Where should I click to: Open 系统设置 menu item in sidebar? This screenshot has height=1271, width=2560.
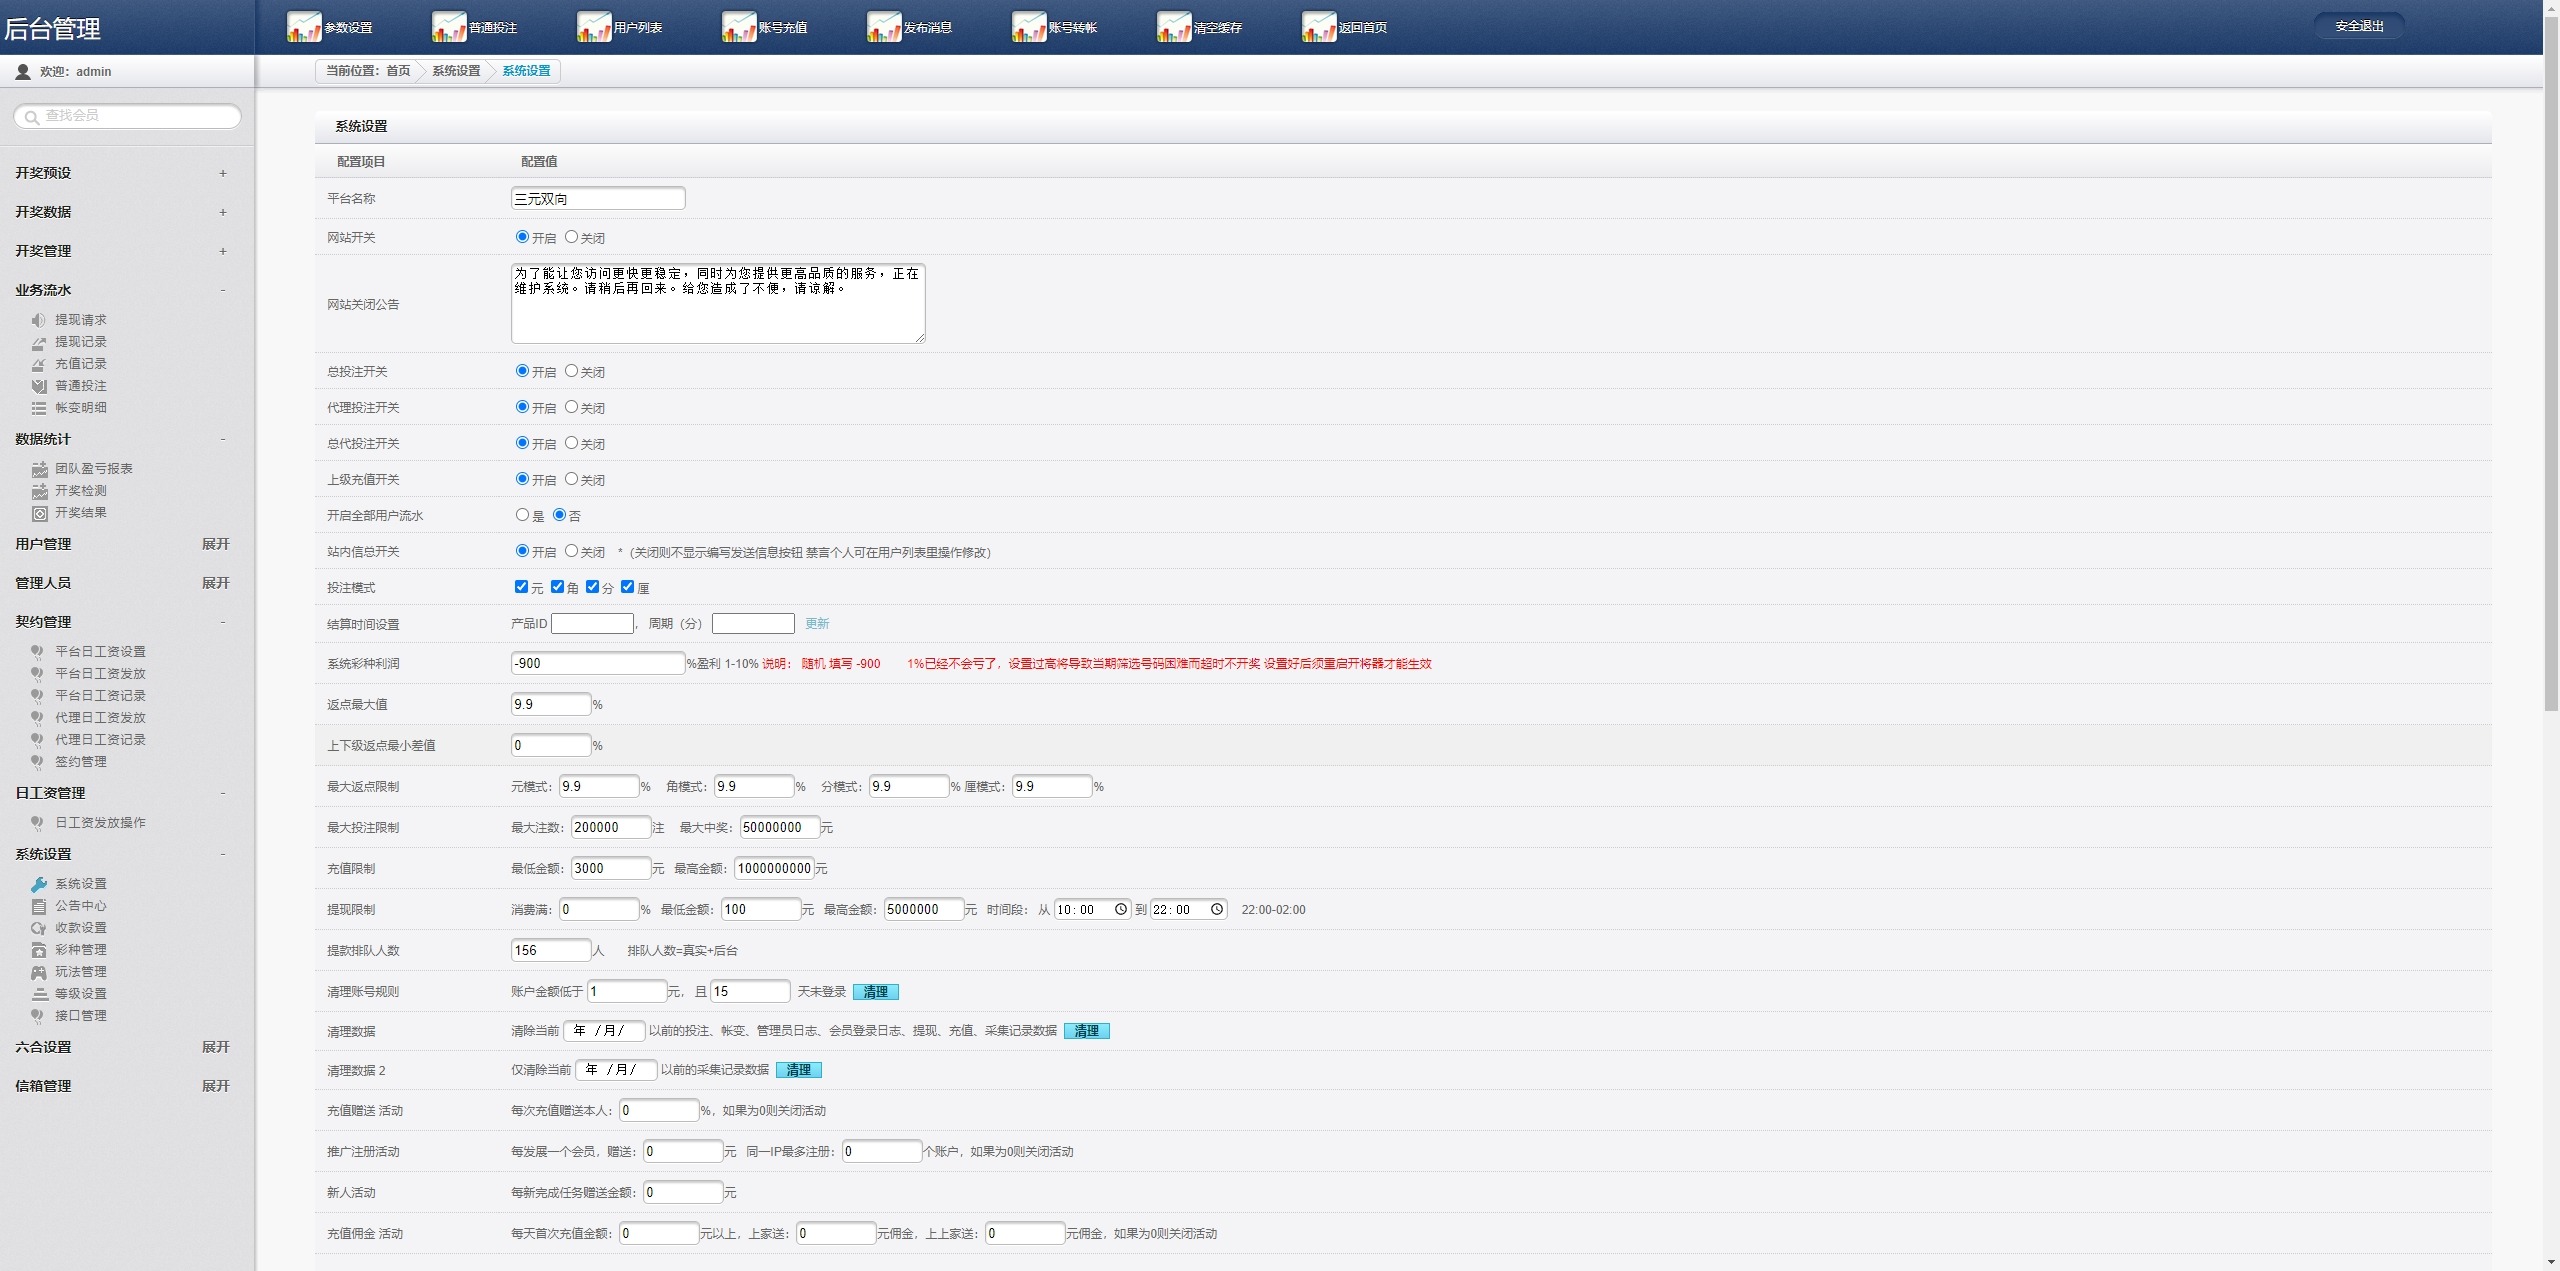point(82,882)
